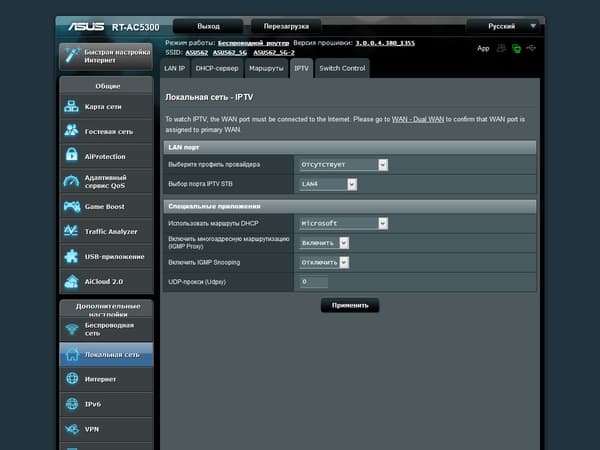Click the App link in header
The width and height of the screenshot is (600, 450).
[x=483, y=48]
